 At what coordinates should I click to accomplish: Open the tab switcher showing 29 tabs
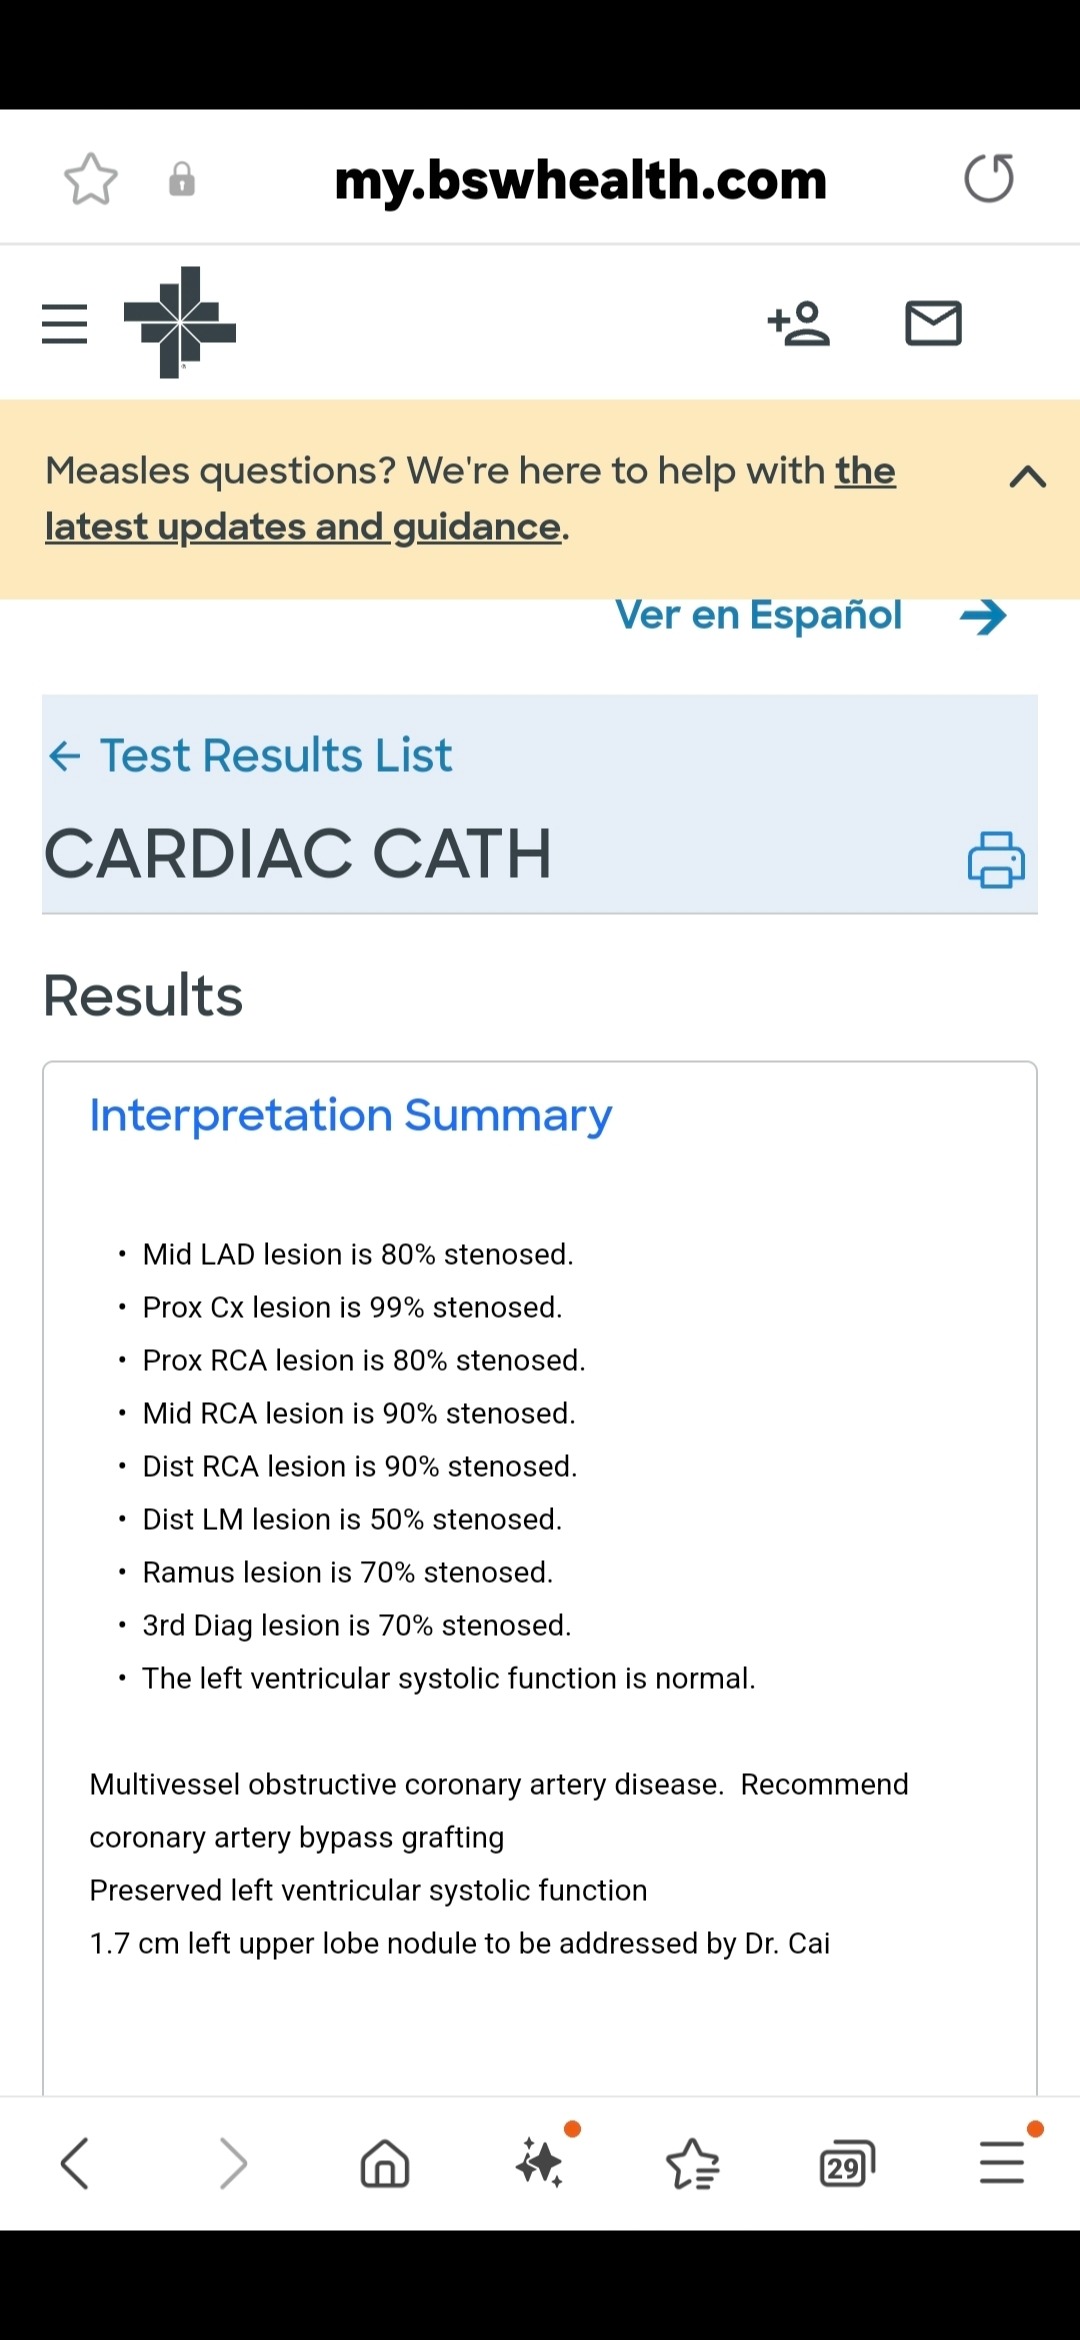click(x=847, y=2164)
